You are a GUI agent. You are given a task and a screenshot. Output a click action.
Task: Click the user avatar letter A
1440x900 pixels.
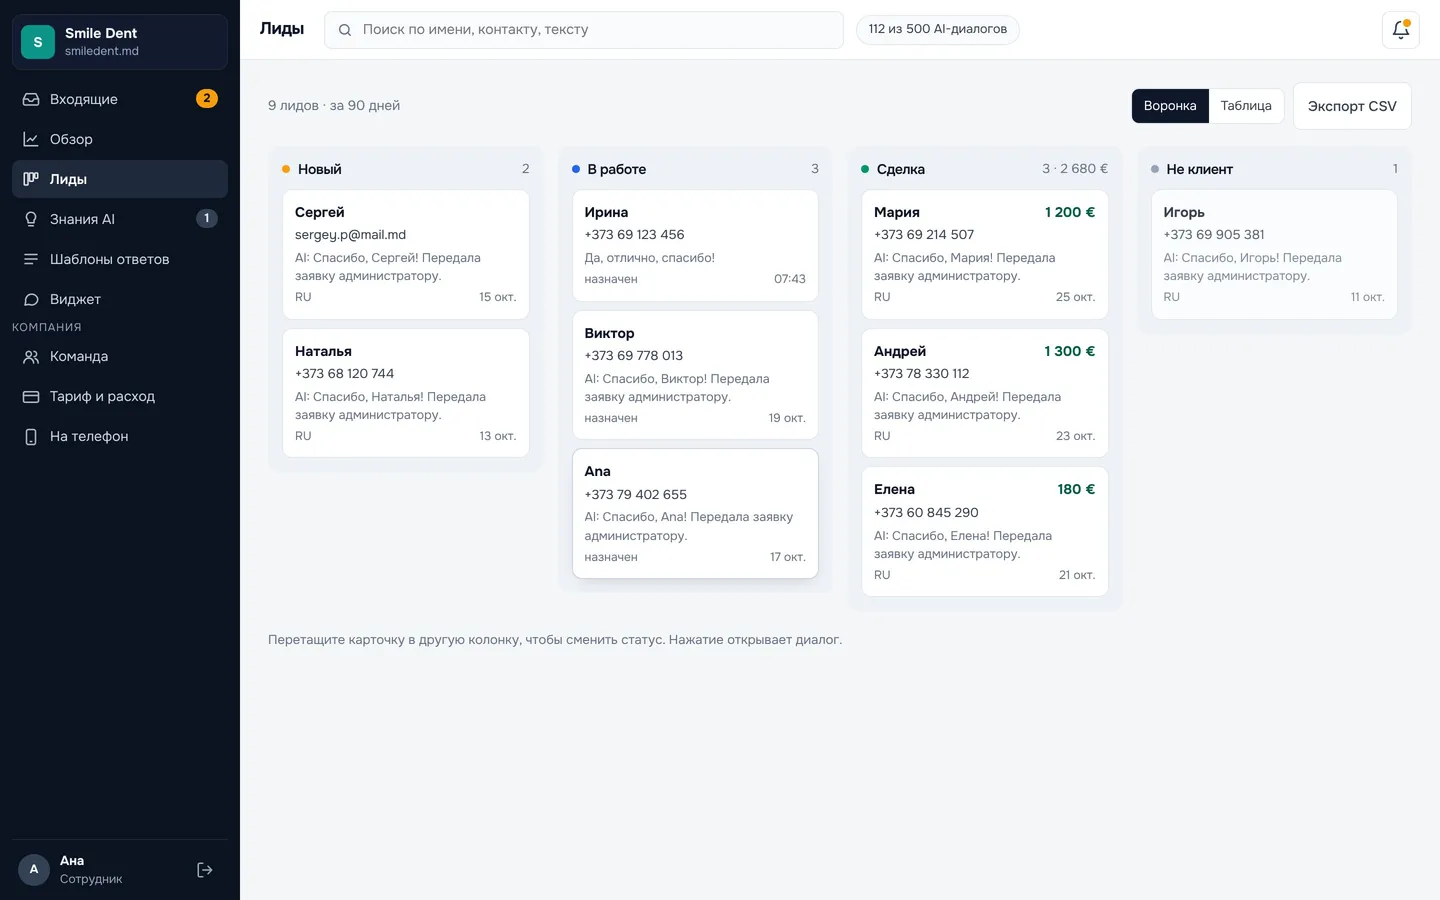coord(34,869)
